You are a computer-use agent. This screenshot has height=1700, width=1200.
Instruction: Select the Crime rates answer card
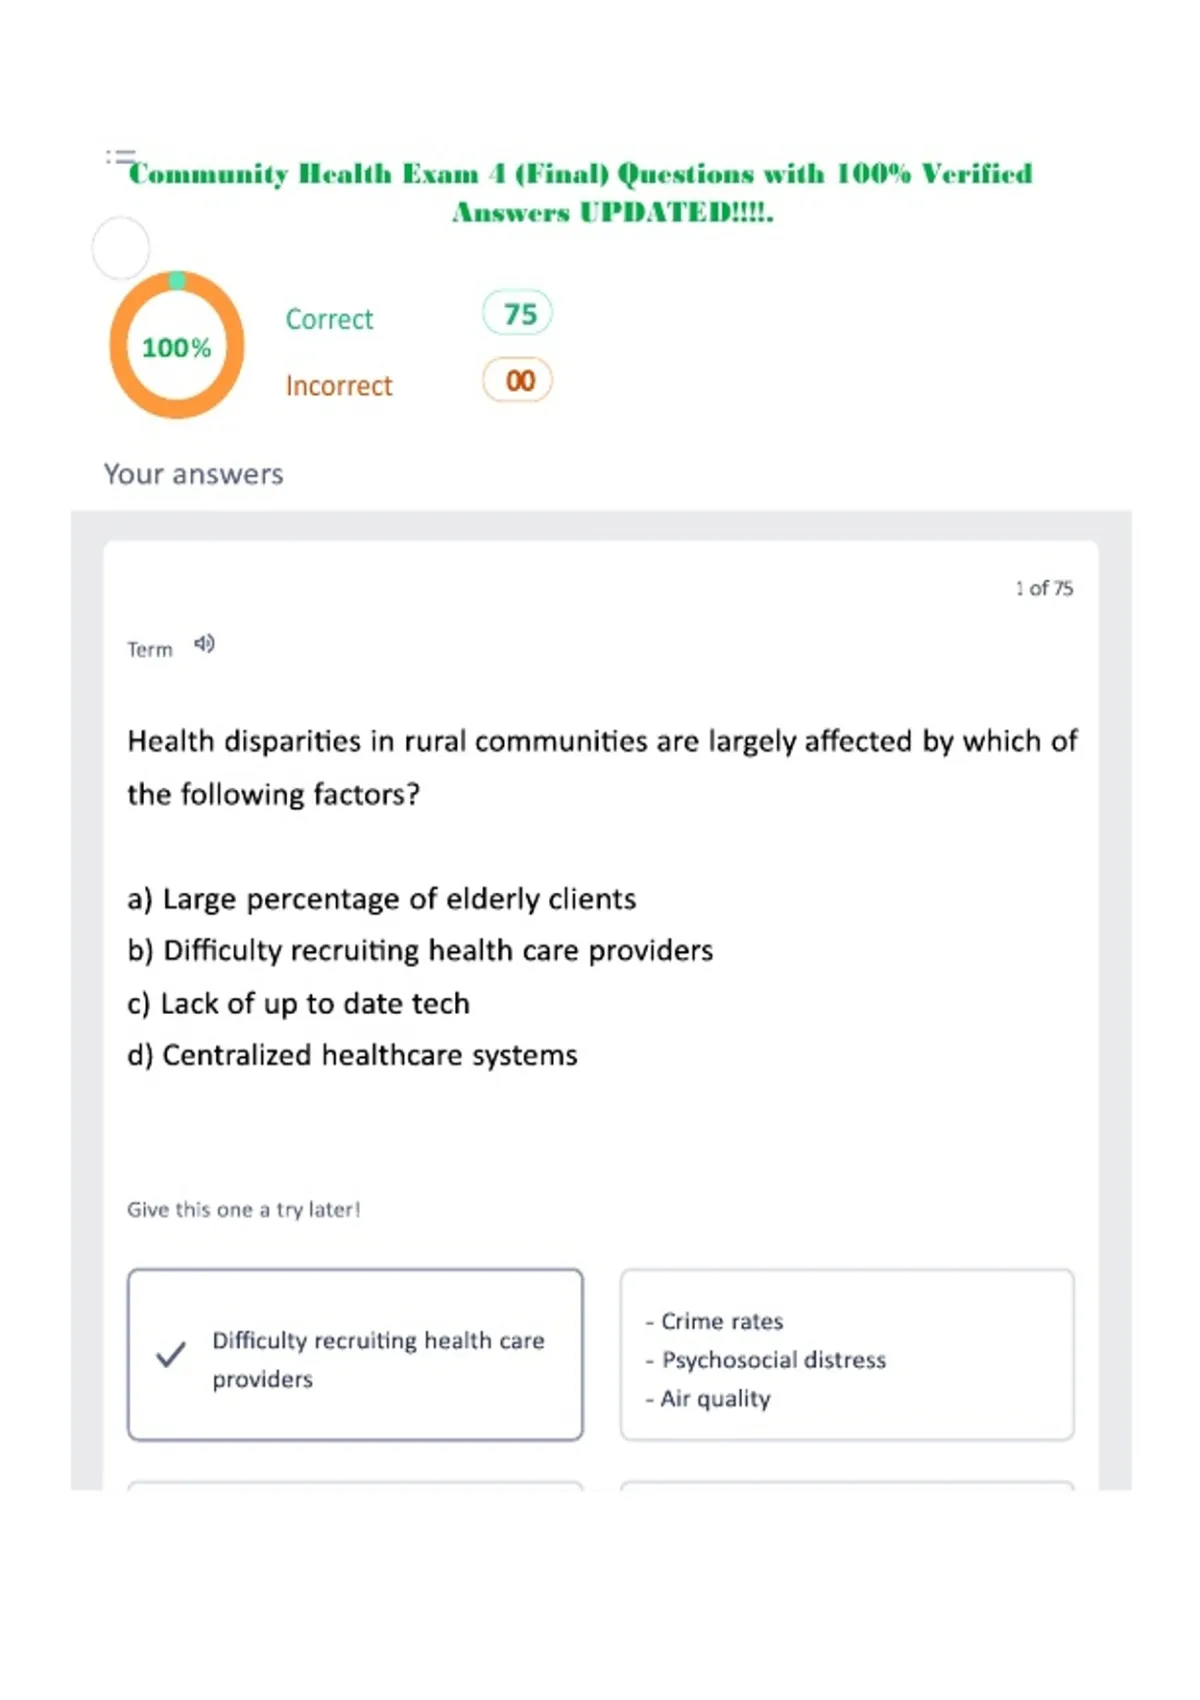[x=847, y=1355]
